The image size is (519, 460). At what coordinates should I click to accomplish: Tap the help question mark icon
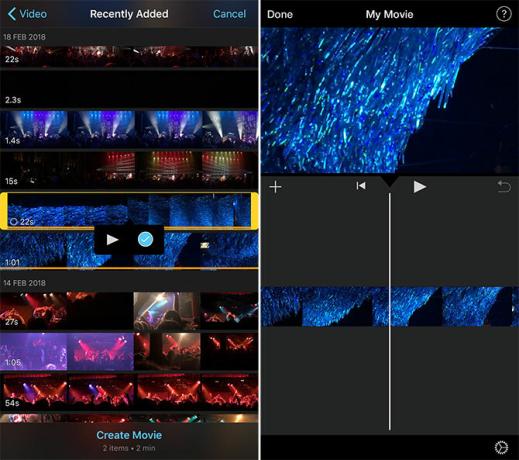[x=503, y=14]
